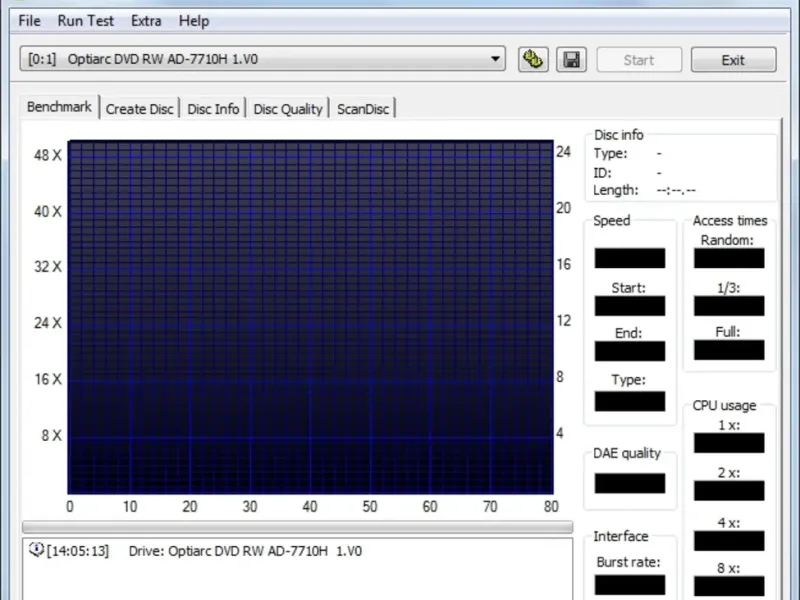This screenshot has height=600, width=800.
Task: Click the Burst rate result field
Action: click(630, 585)
